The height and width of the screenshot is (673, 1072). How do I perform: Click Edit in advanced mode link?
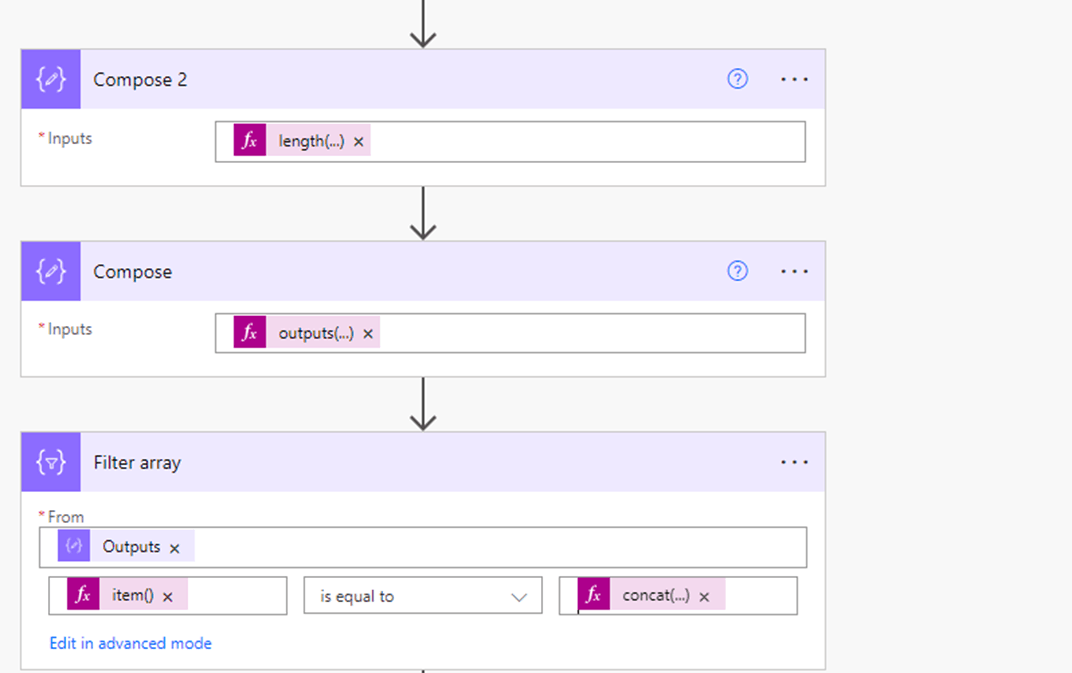[131, 643]
